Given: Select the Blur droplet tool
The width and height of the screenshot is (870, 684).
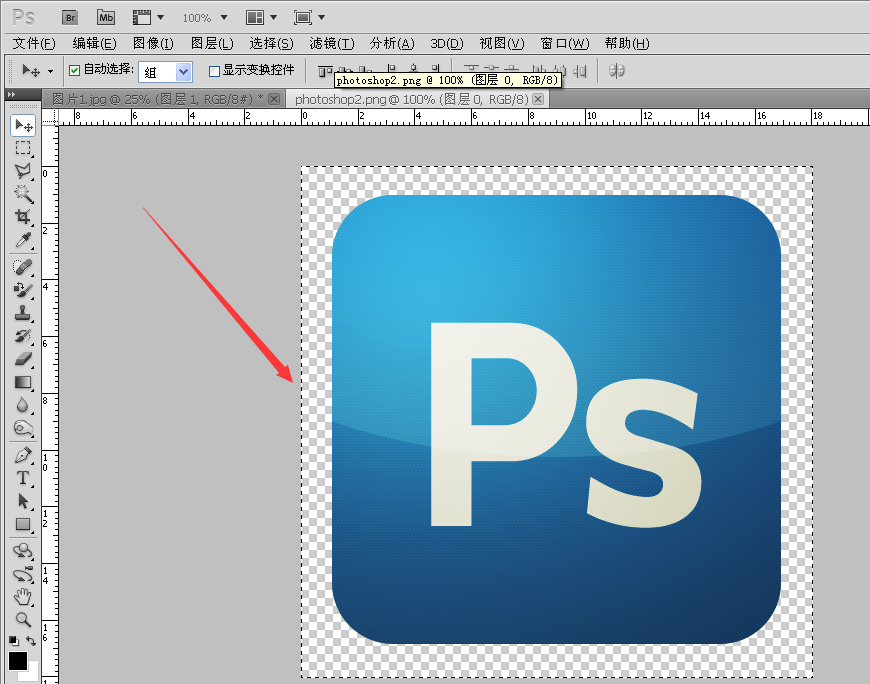Looking at the screenshot, I should [x=23, y=405].
